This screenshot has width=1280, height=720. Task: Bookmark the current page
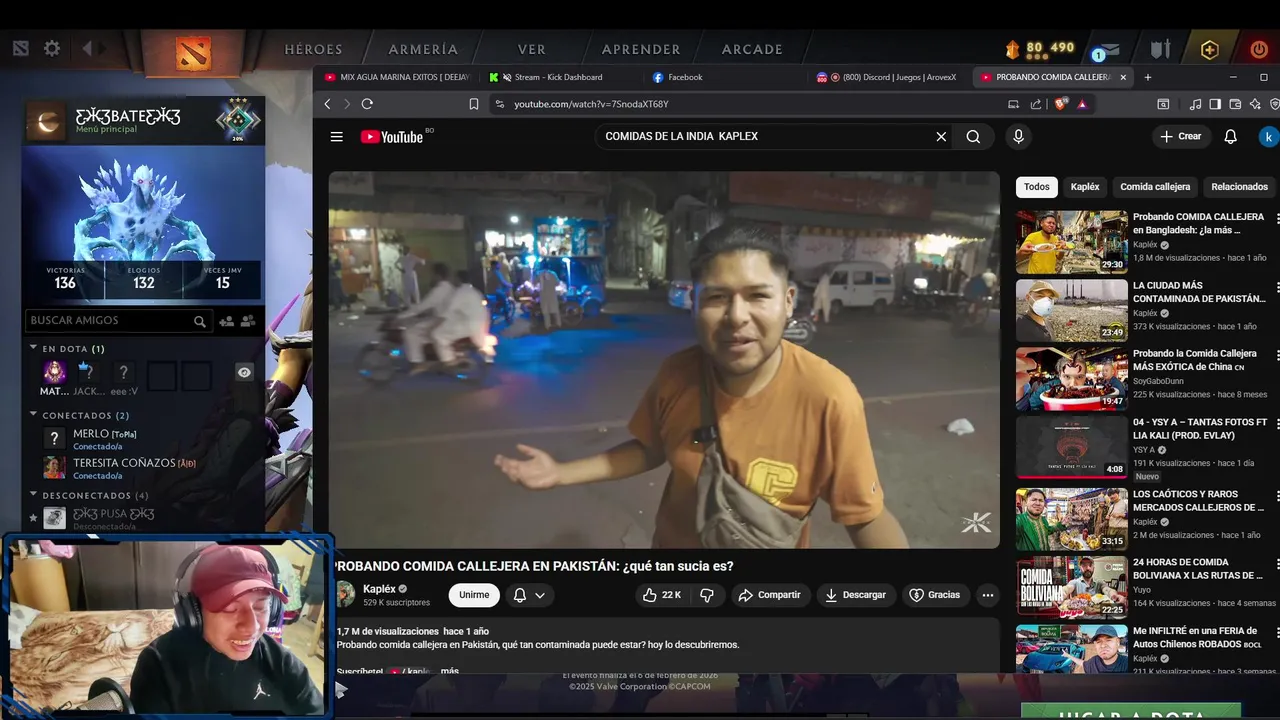click(x=474, y=104)
